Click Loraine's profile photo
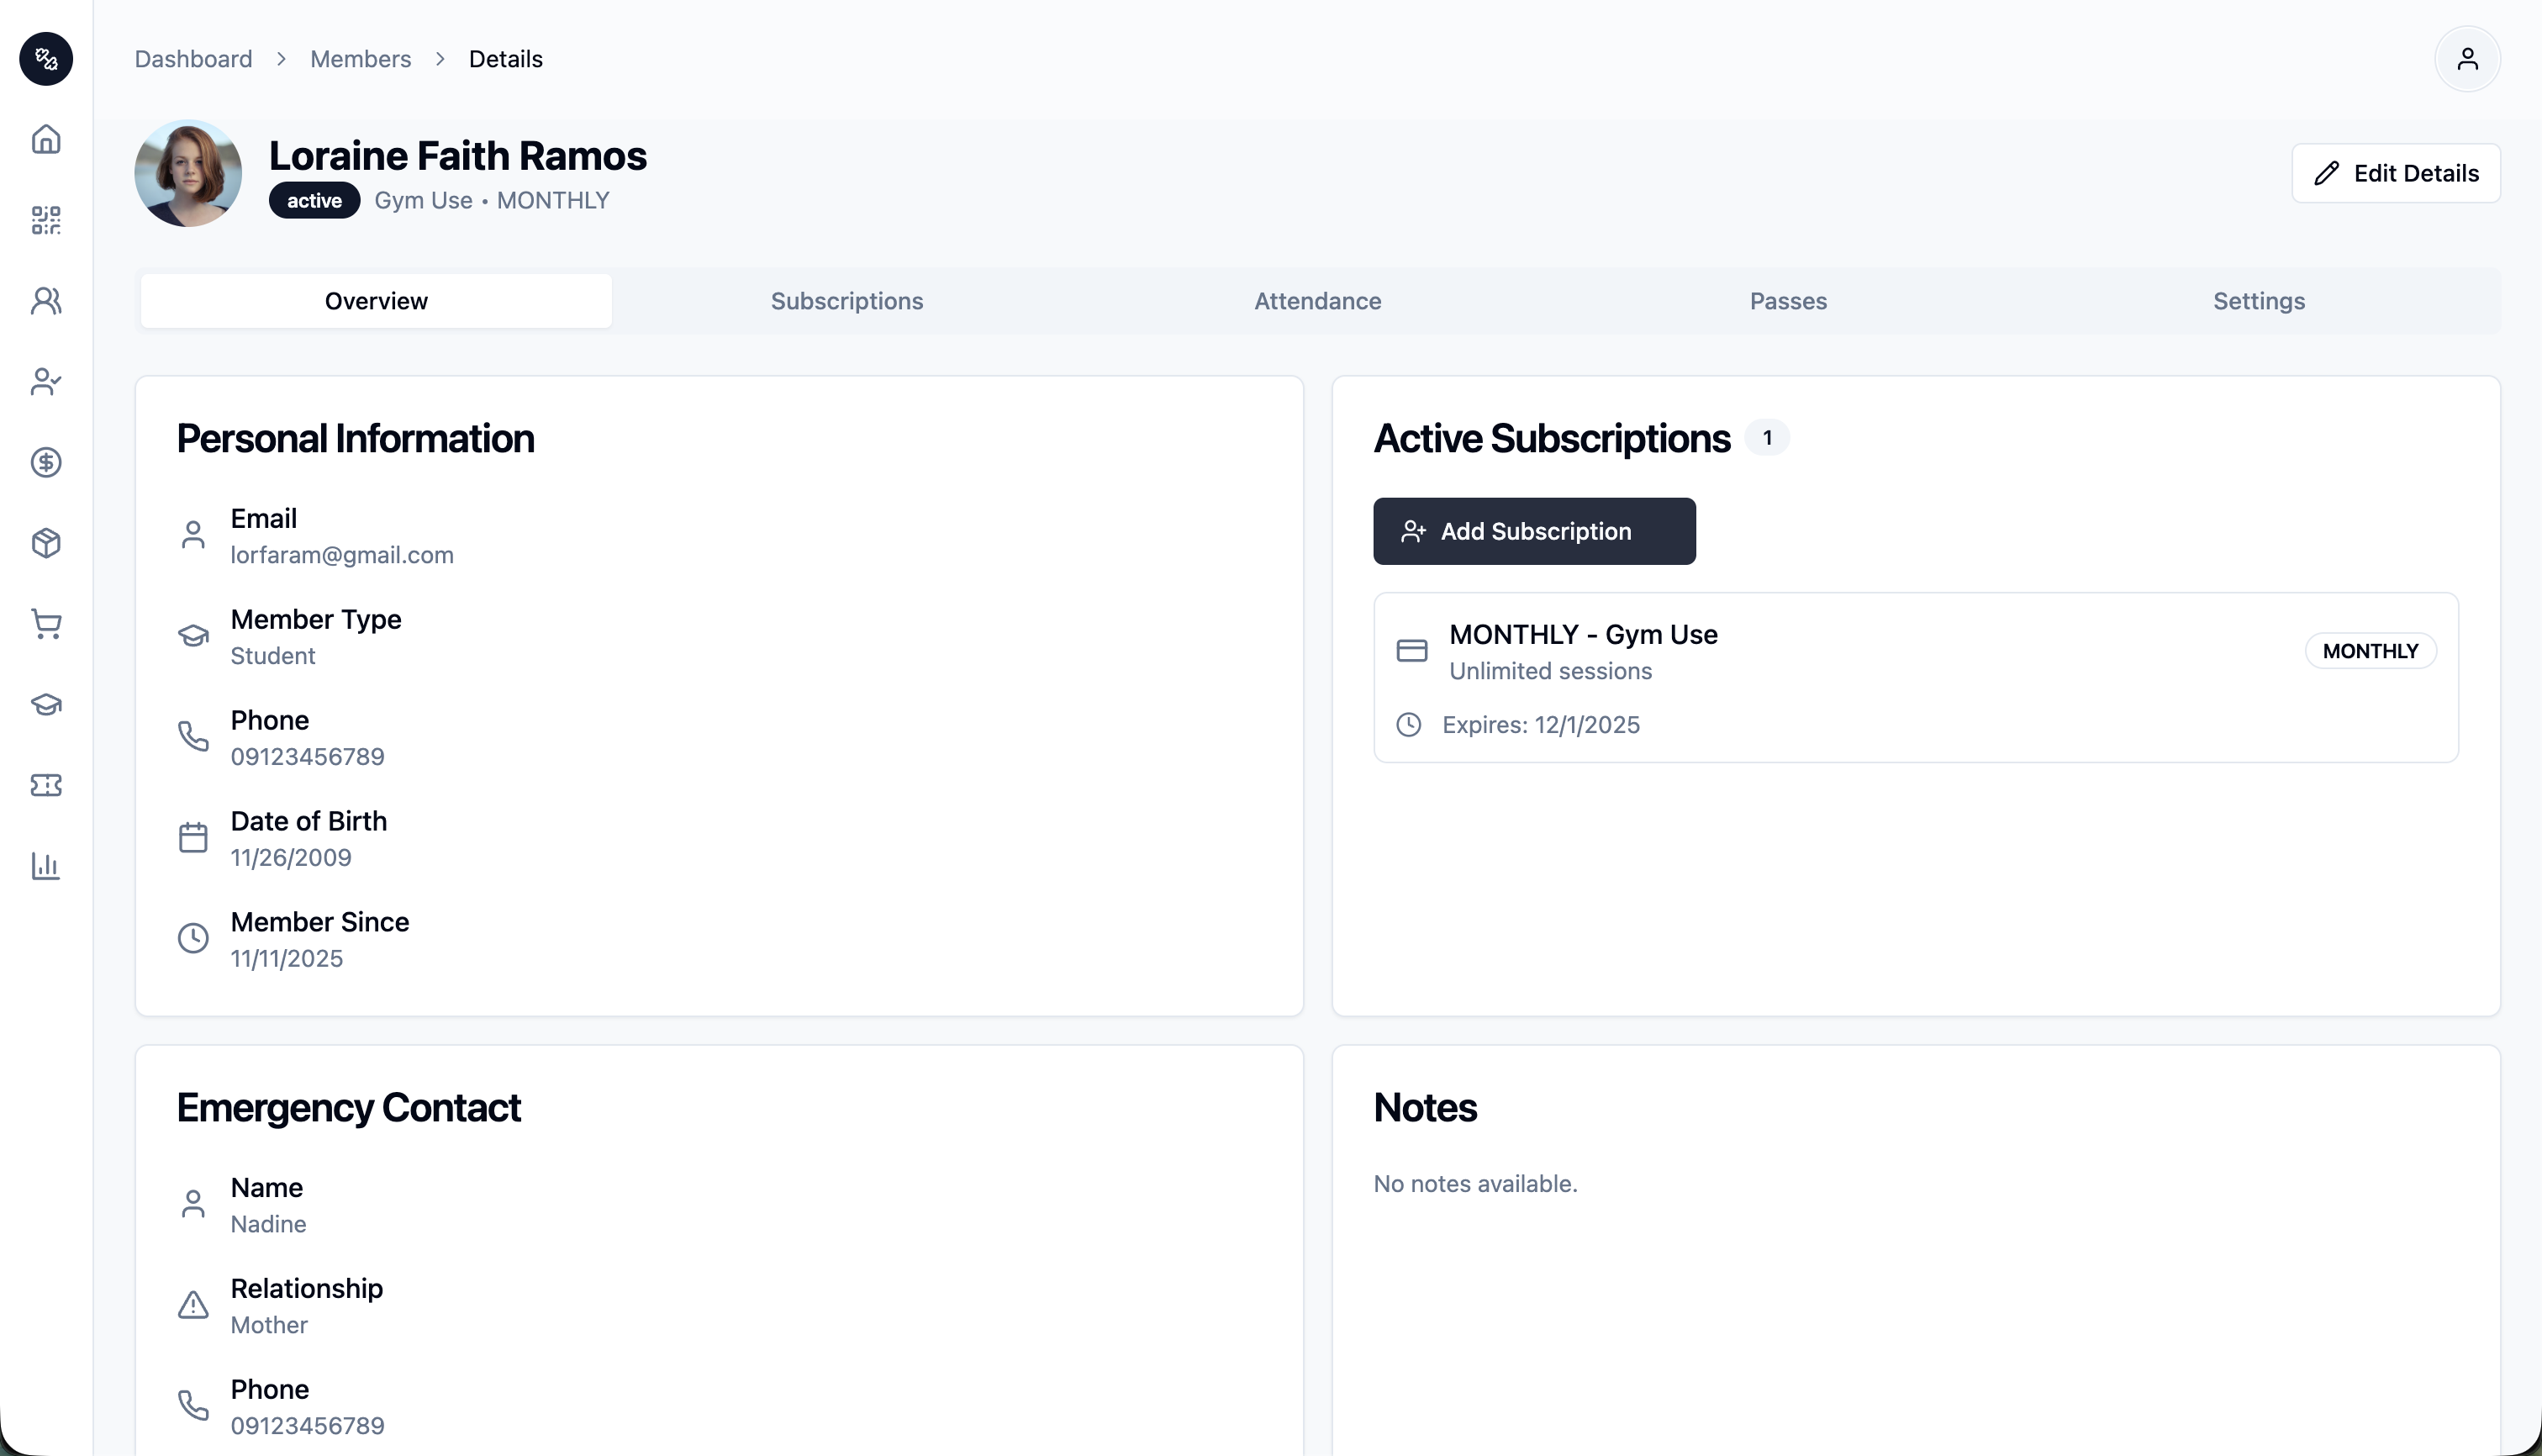 coord(188,172)
